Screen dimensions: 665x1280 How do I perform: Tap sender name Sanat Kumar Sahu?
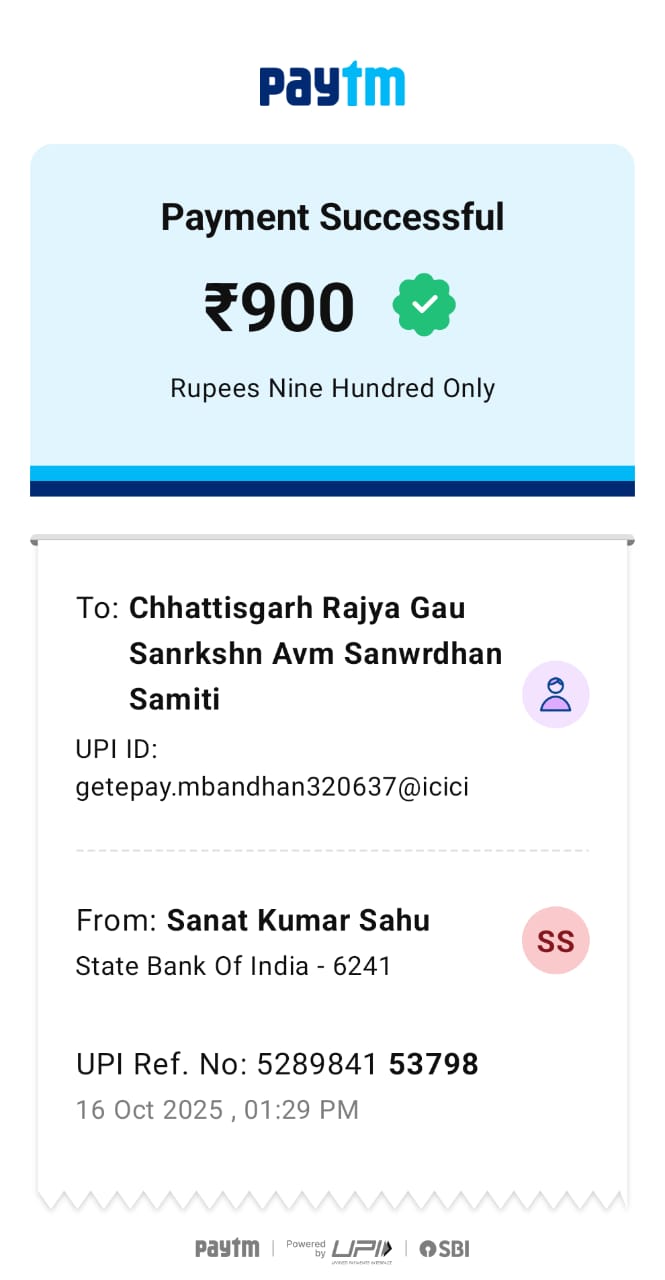298,920
